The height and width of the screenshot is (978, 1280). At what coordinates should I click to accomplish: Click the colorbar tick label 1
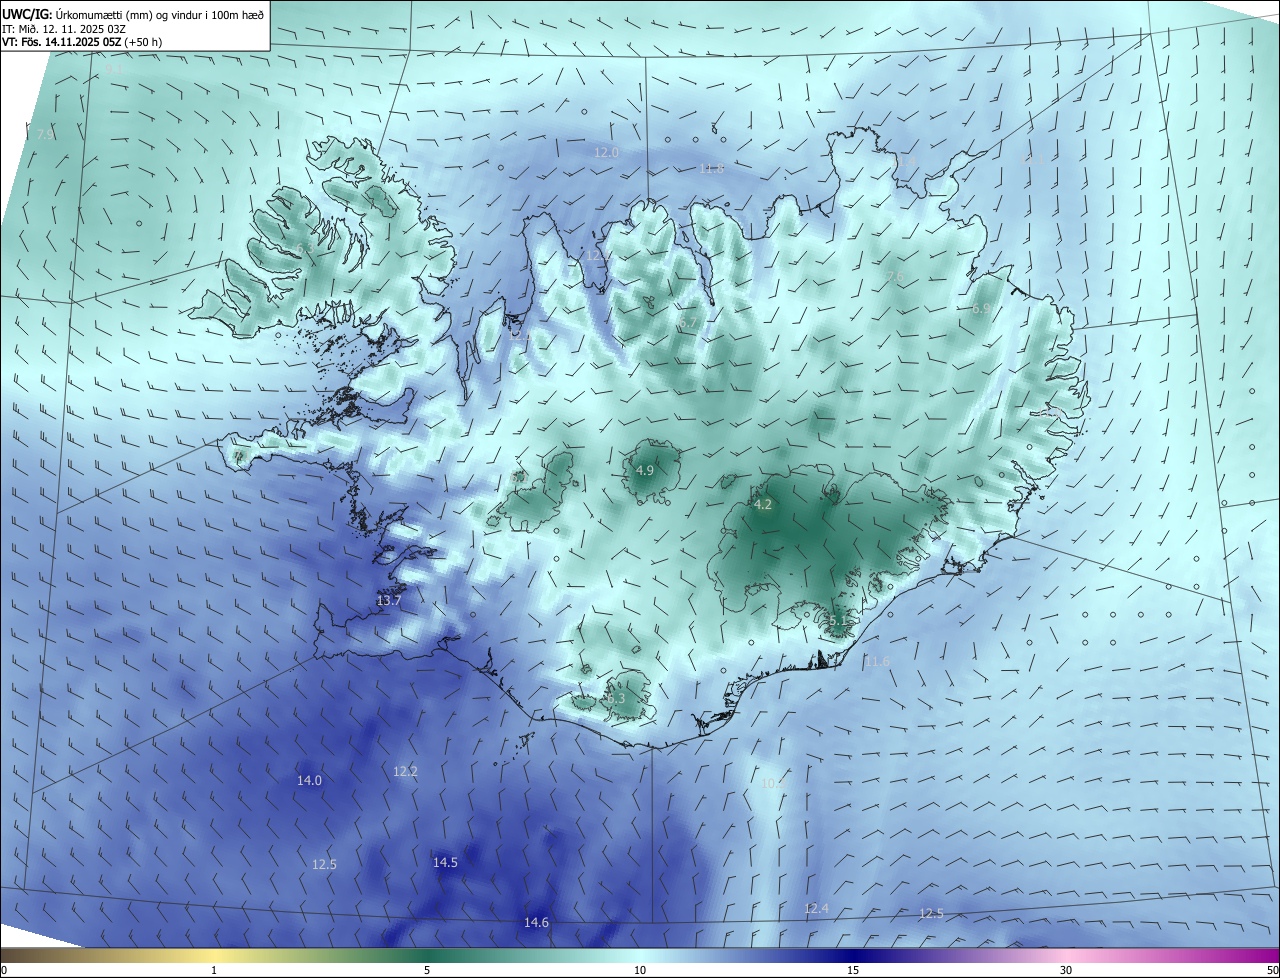point(214,970)
